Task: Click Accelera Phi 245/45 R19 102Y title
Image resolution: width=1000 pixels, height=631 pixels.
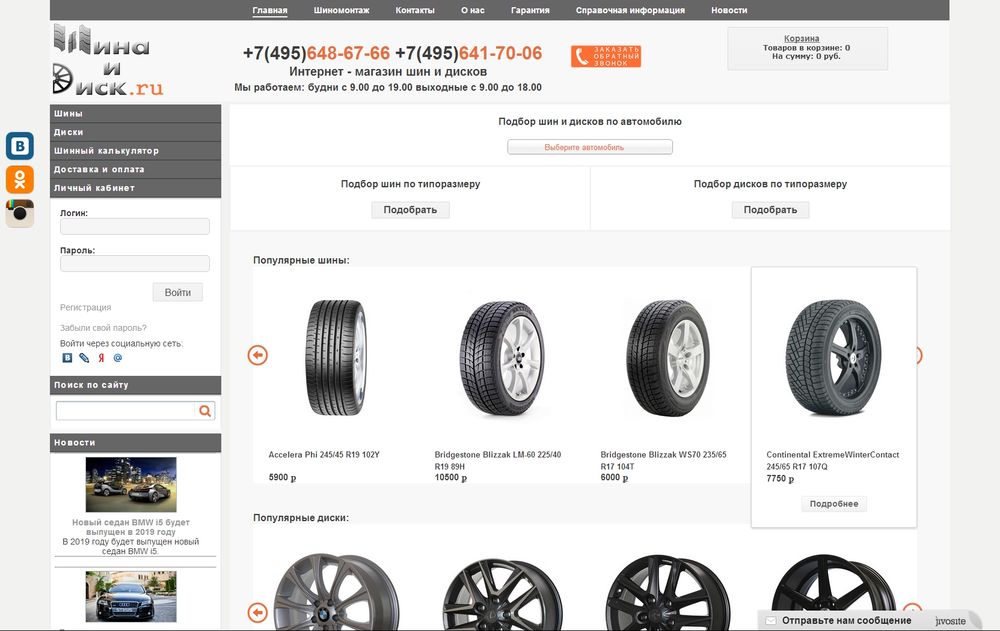Action: point(324,455)
